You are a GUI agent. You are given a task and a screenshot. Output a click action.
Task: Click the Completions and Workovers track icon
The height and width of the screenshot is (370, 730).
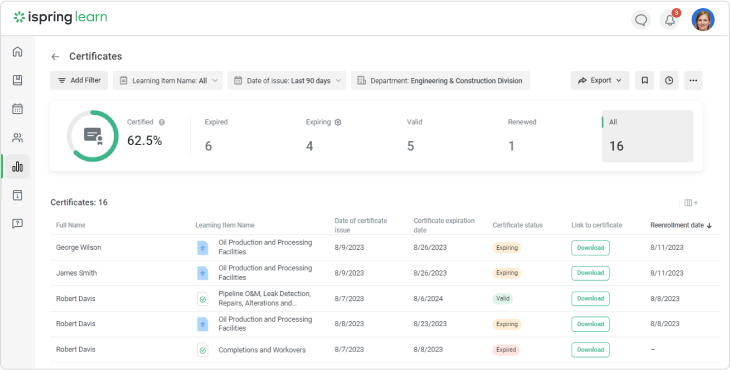click(x=203, y=350)
